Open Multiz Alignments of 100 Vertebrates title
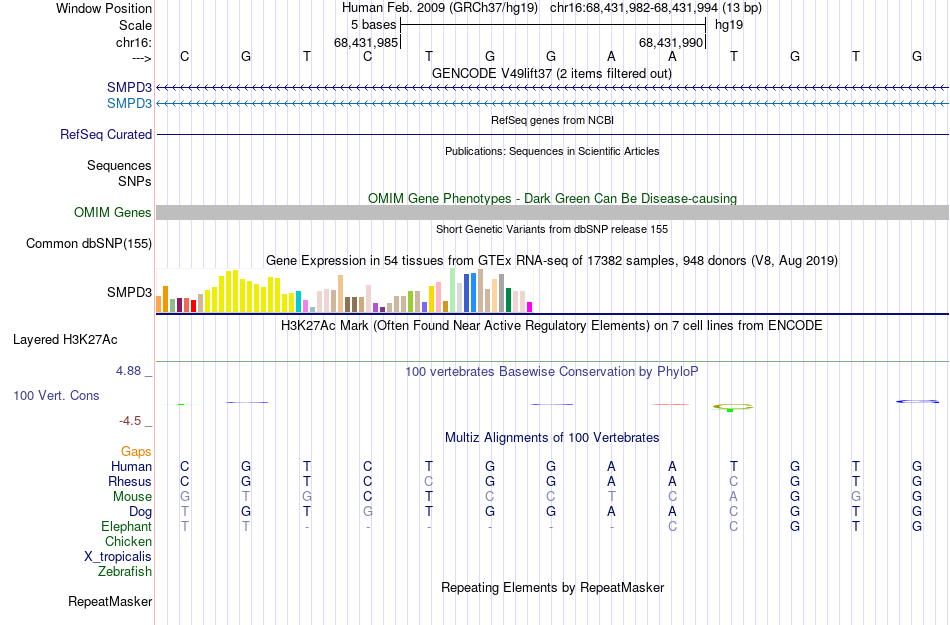950x625 pixels. click(552, 437)
